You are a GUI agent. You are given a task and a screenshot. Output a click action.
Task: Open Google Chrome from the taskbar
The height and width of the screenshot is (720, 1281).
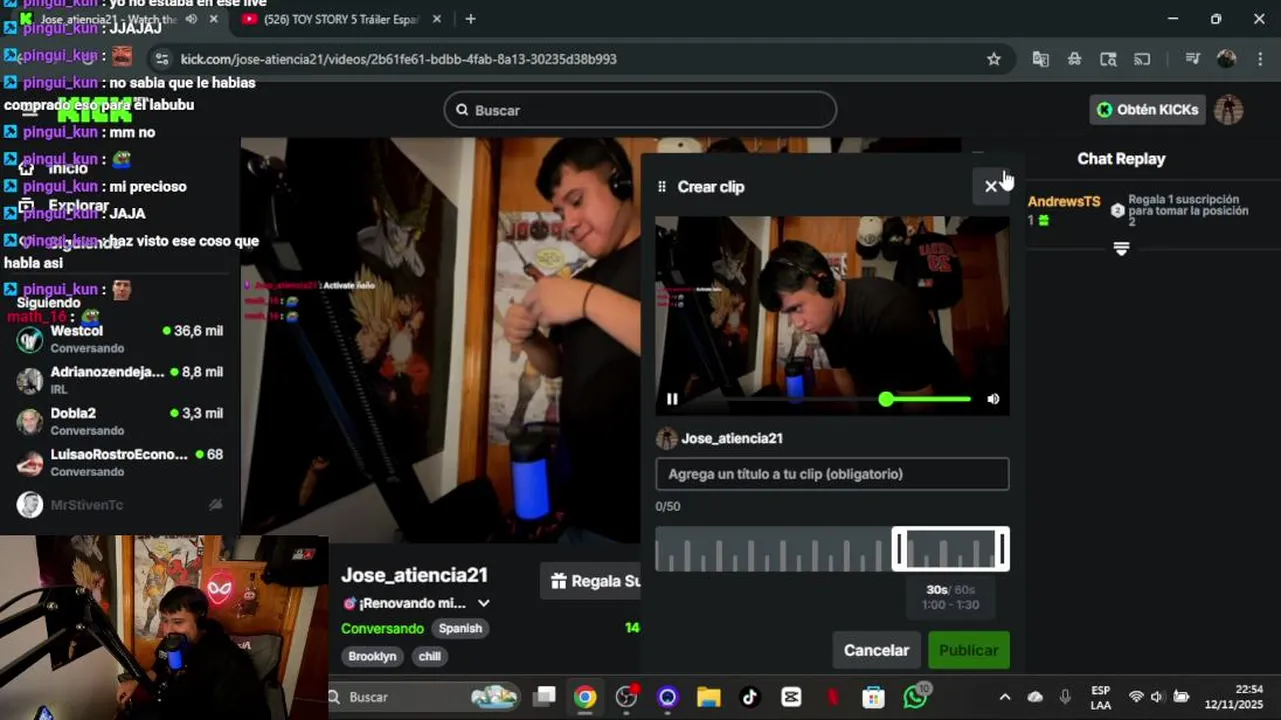coord(585,697)
